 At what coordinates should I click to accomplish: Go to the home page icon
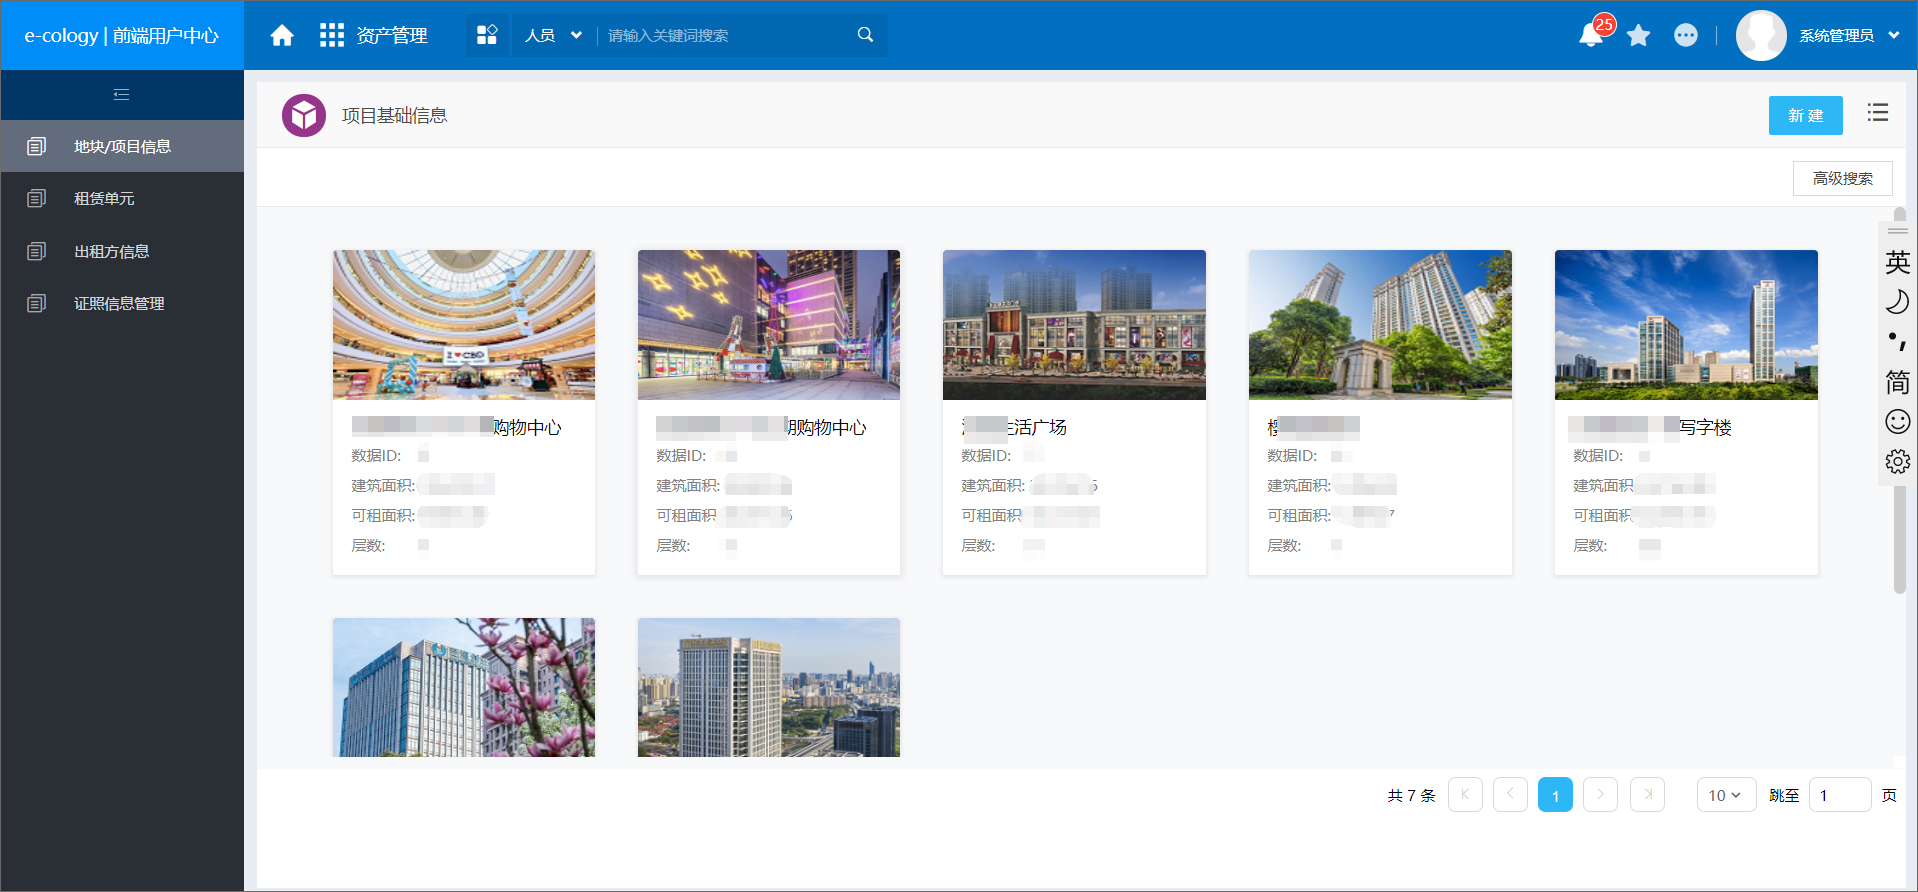tap(282, 36)
